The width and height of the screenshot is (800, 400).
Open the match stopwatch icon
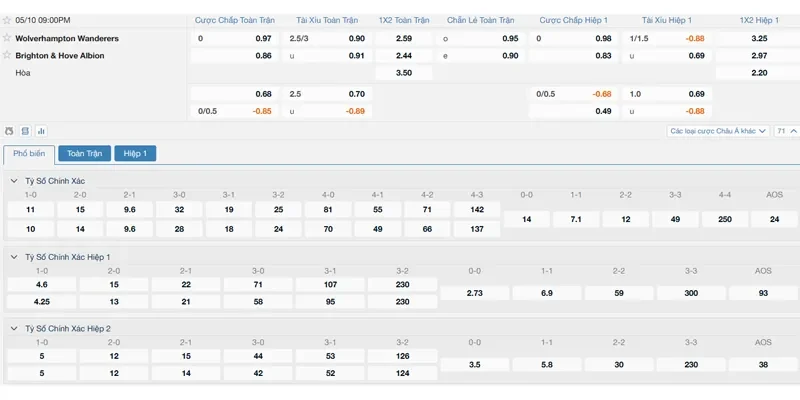tap(10, 131)
